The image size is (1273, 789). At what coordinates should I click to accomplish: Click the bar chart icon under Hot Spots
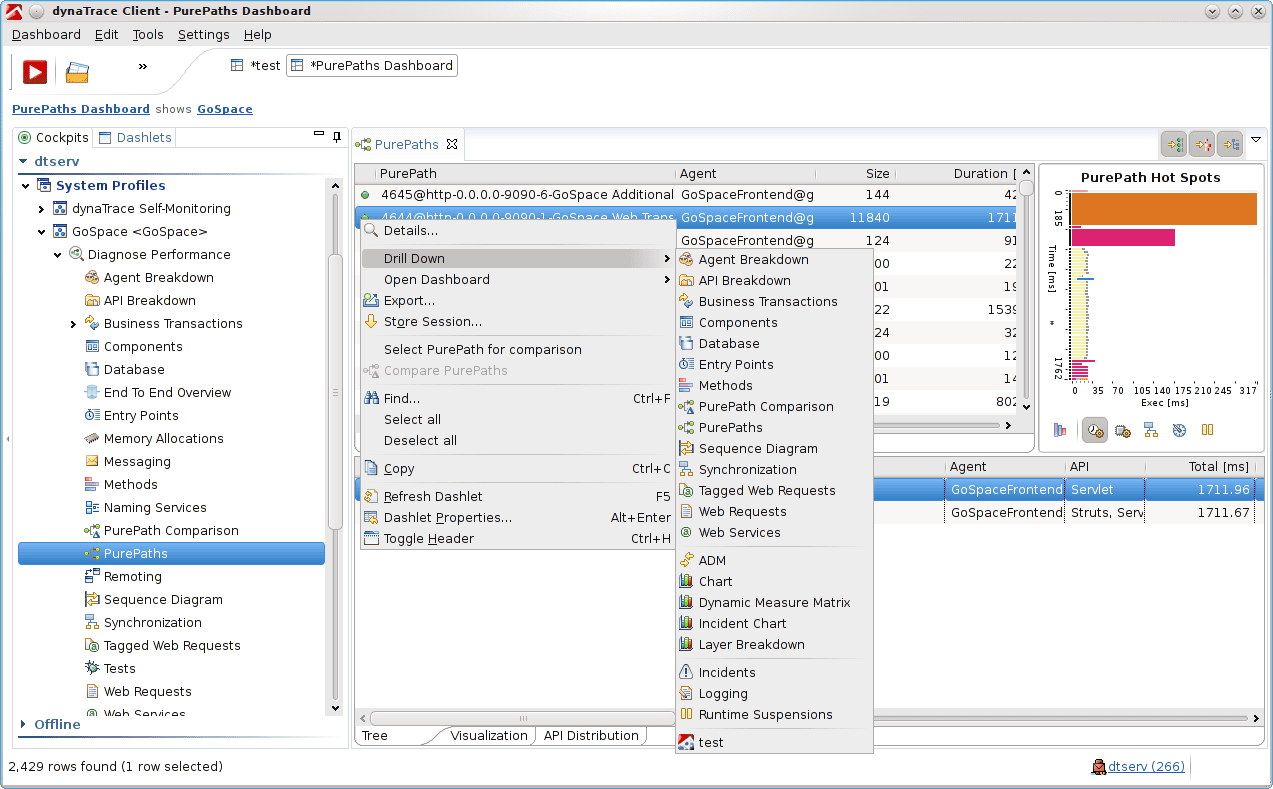point(1060,430)
